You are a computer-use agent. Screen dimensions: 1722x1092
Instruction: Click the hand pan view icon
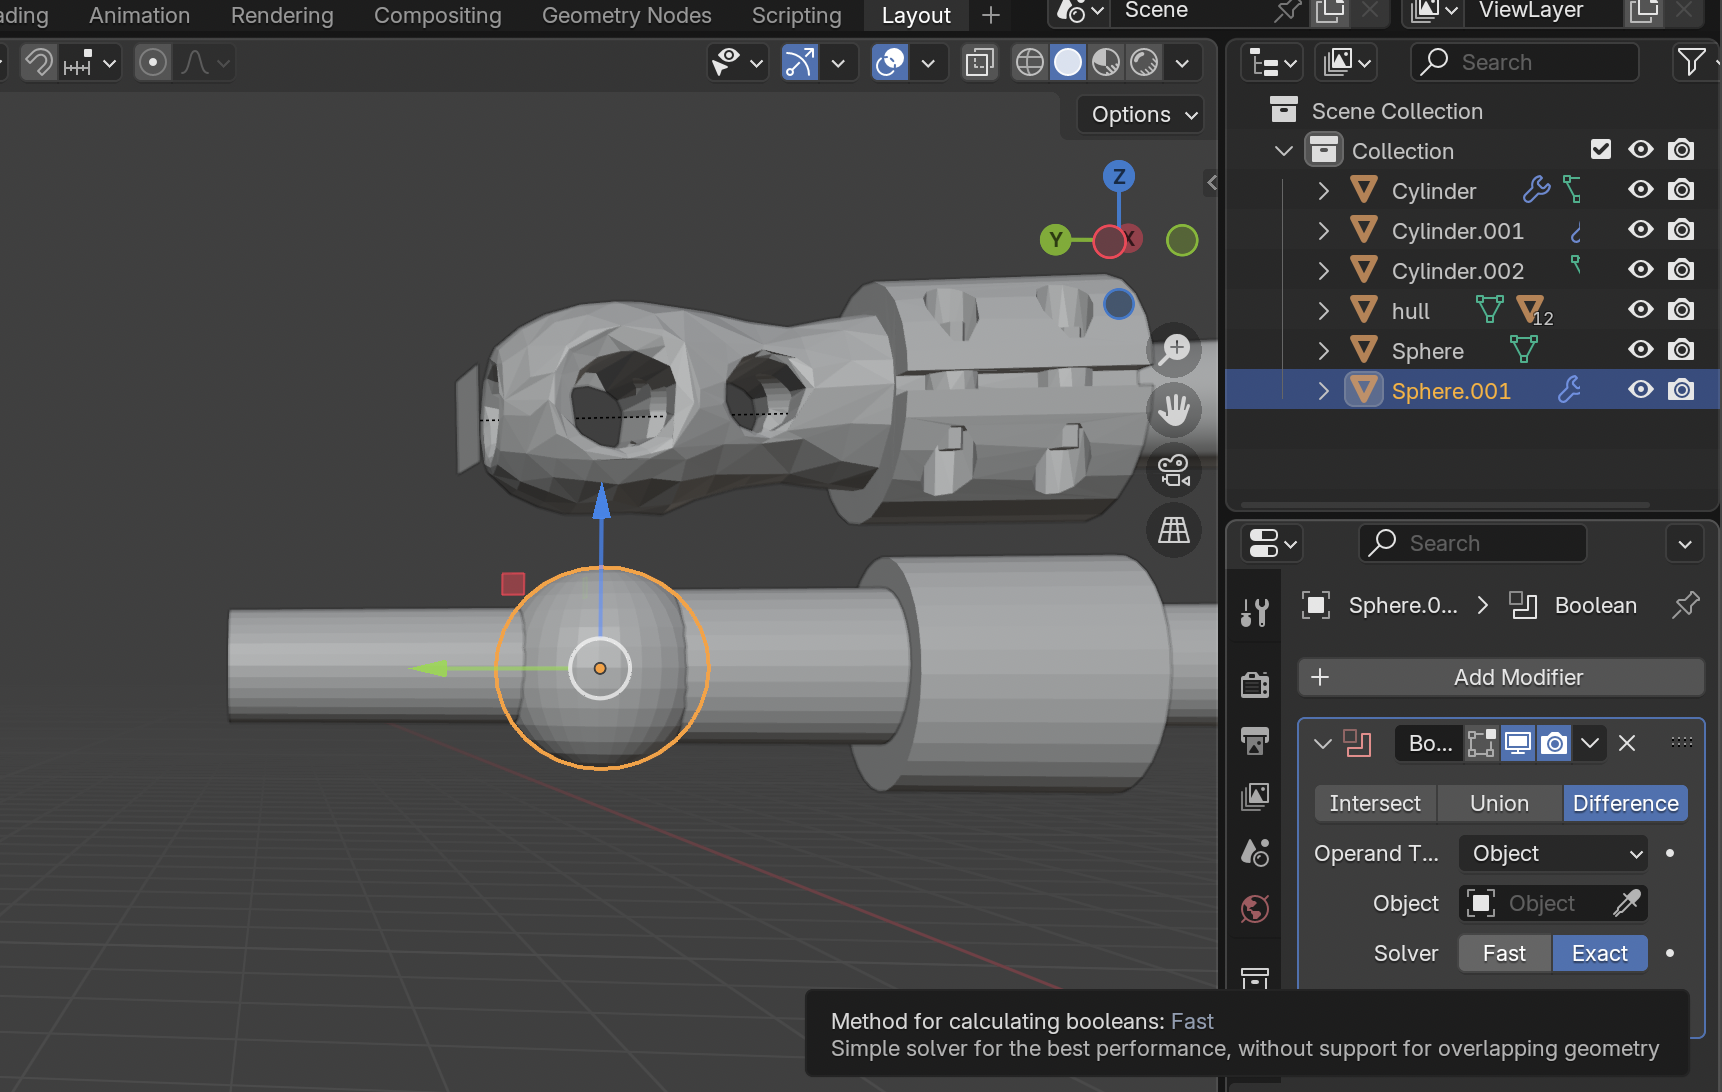click(x=1174, y=410)
